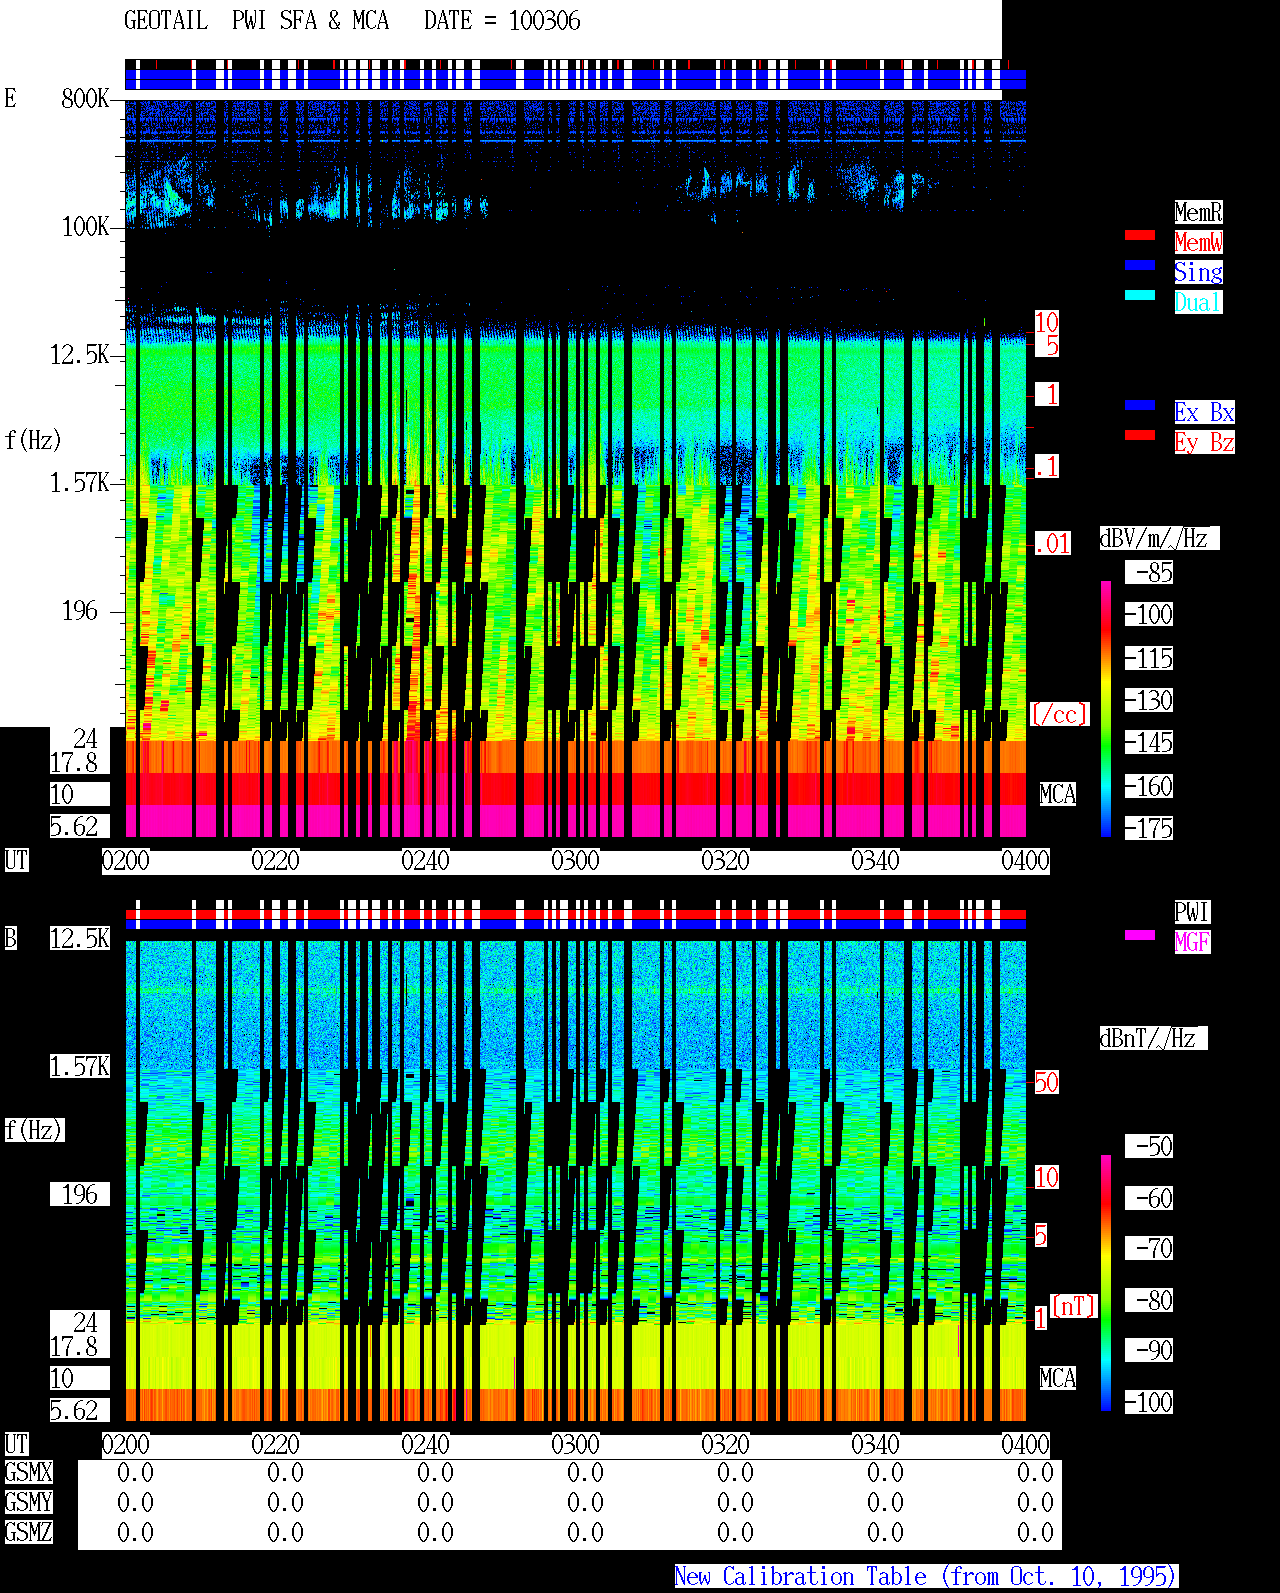Image resolution: width=1280 pixels, height=1593 pixels.
Task: Click the GEOTAIL word in the title
Action: point(166,21)
